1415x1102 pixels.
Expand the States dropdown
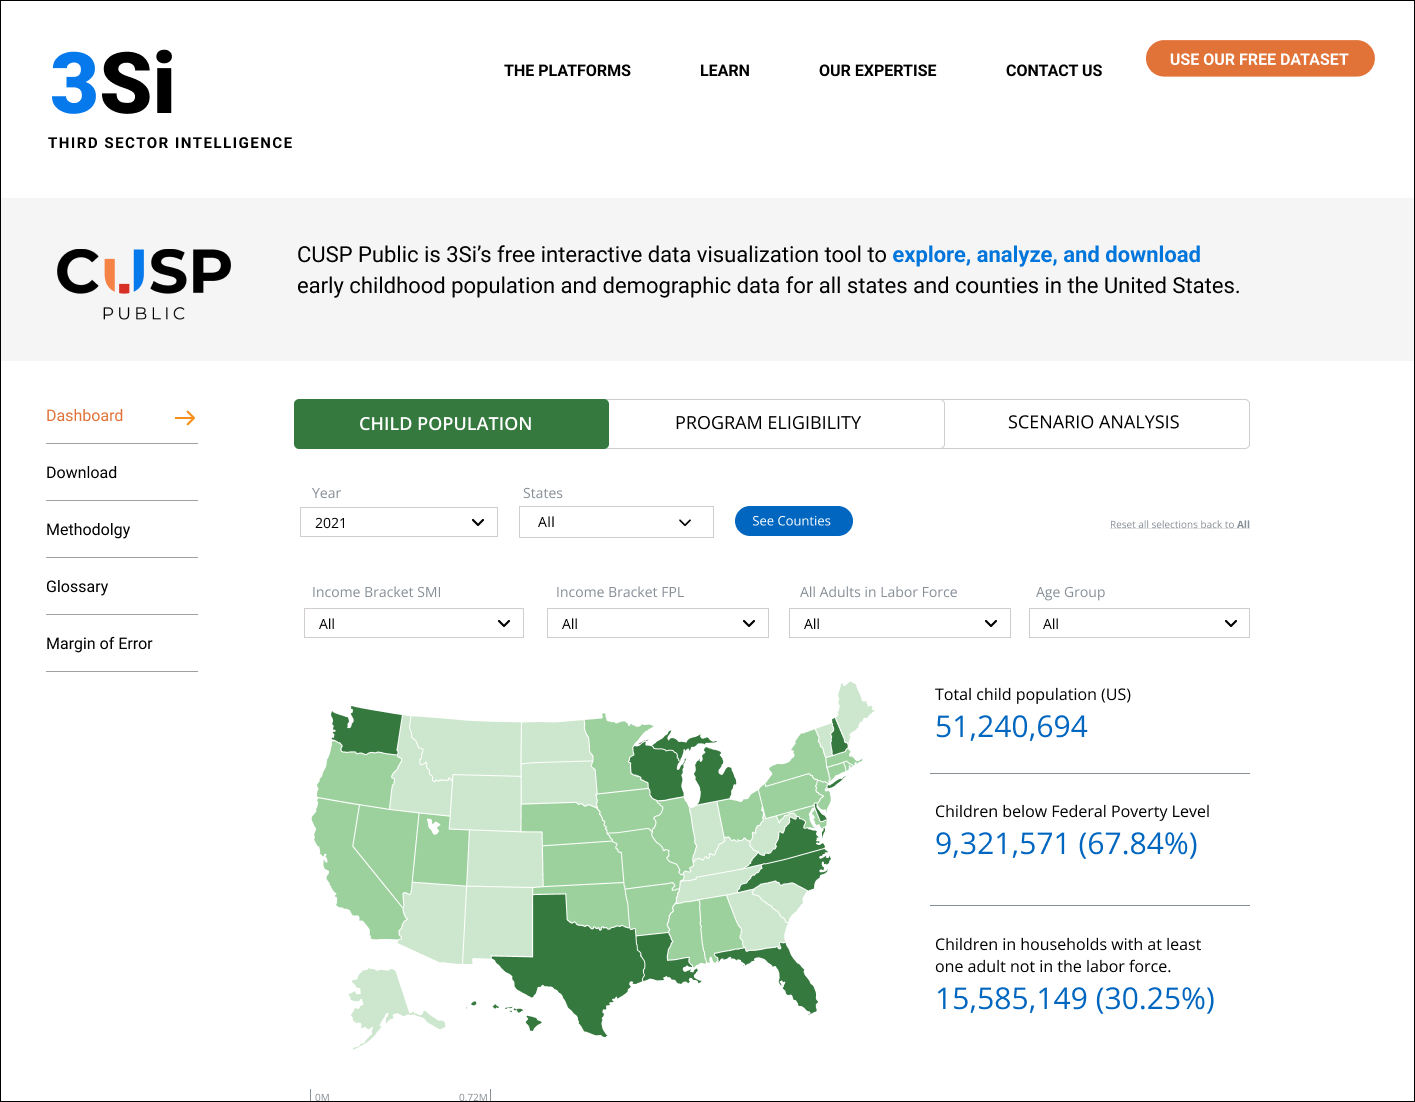pyautogui.click(x=616, y=522)
